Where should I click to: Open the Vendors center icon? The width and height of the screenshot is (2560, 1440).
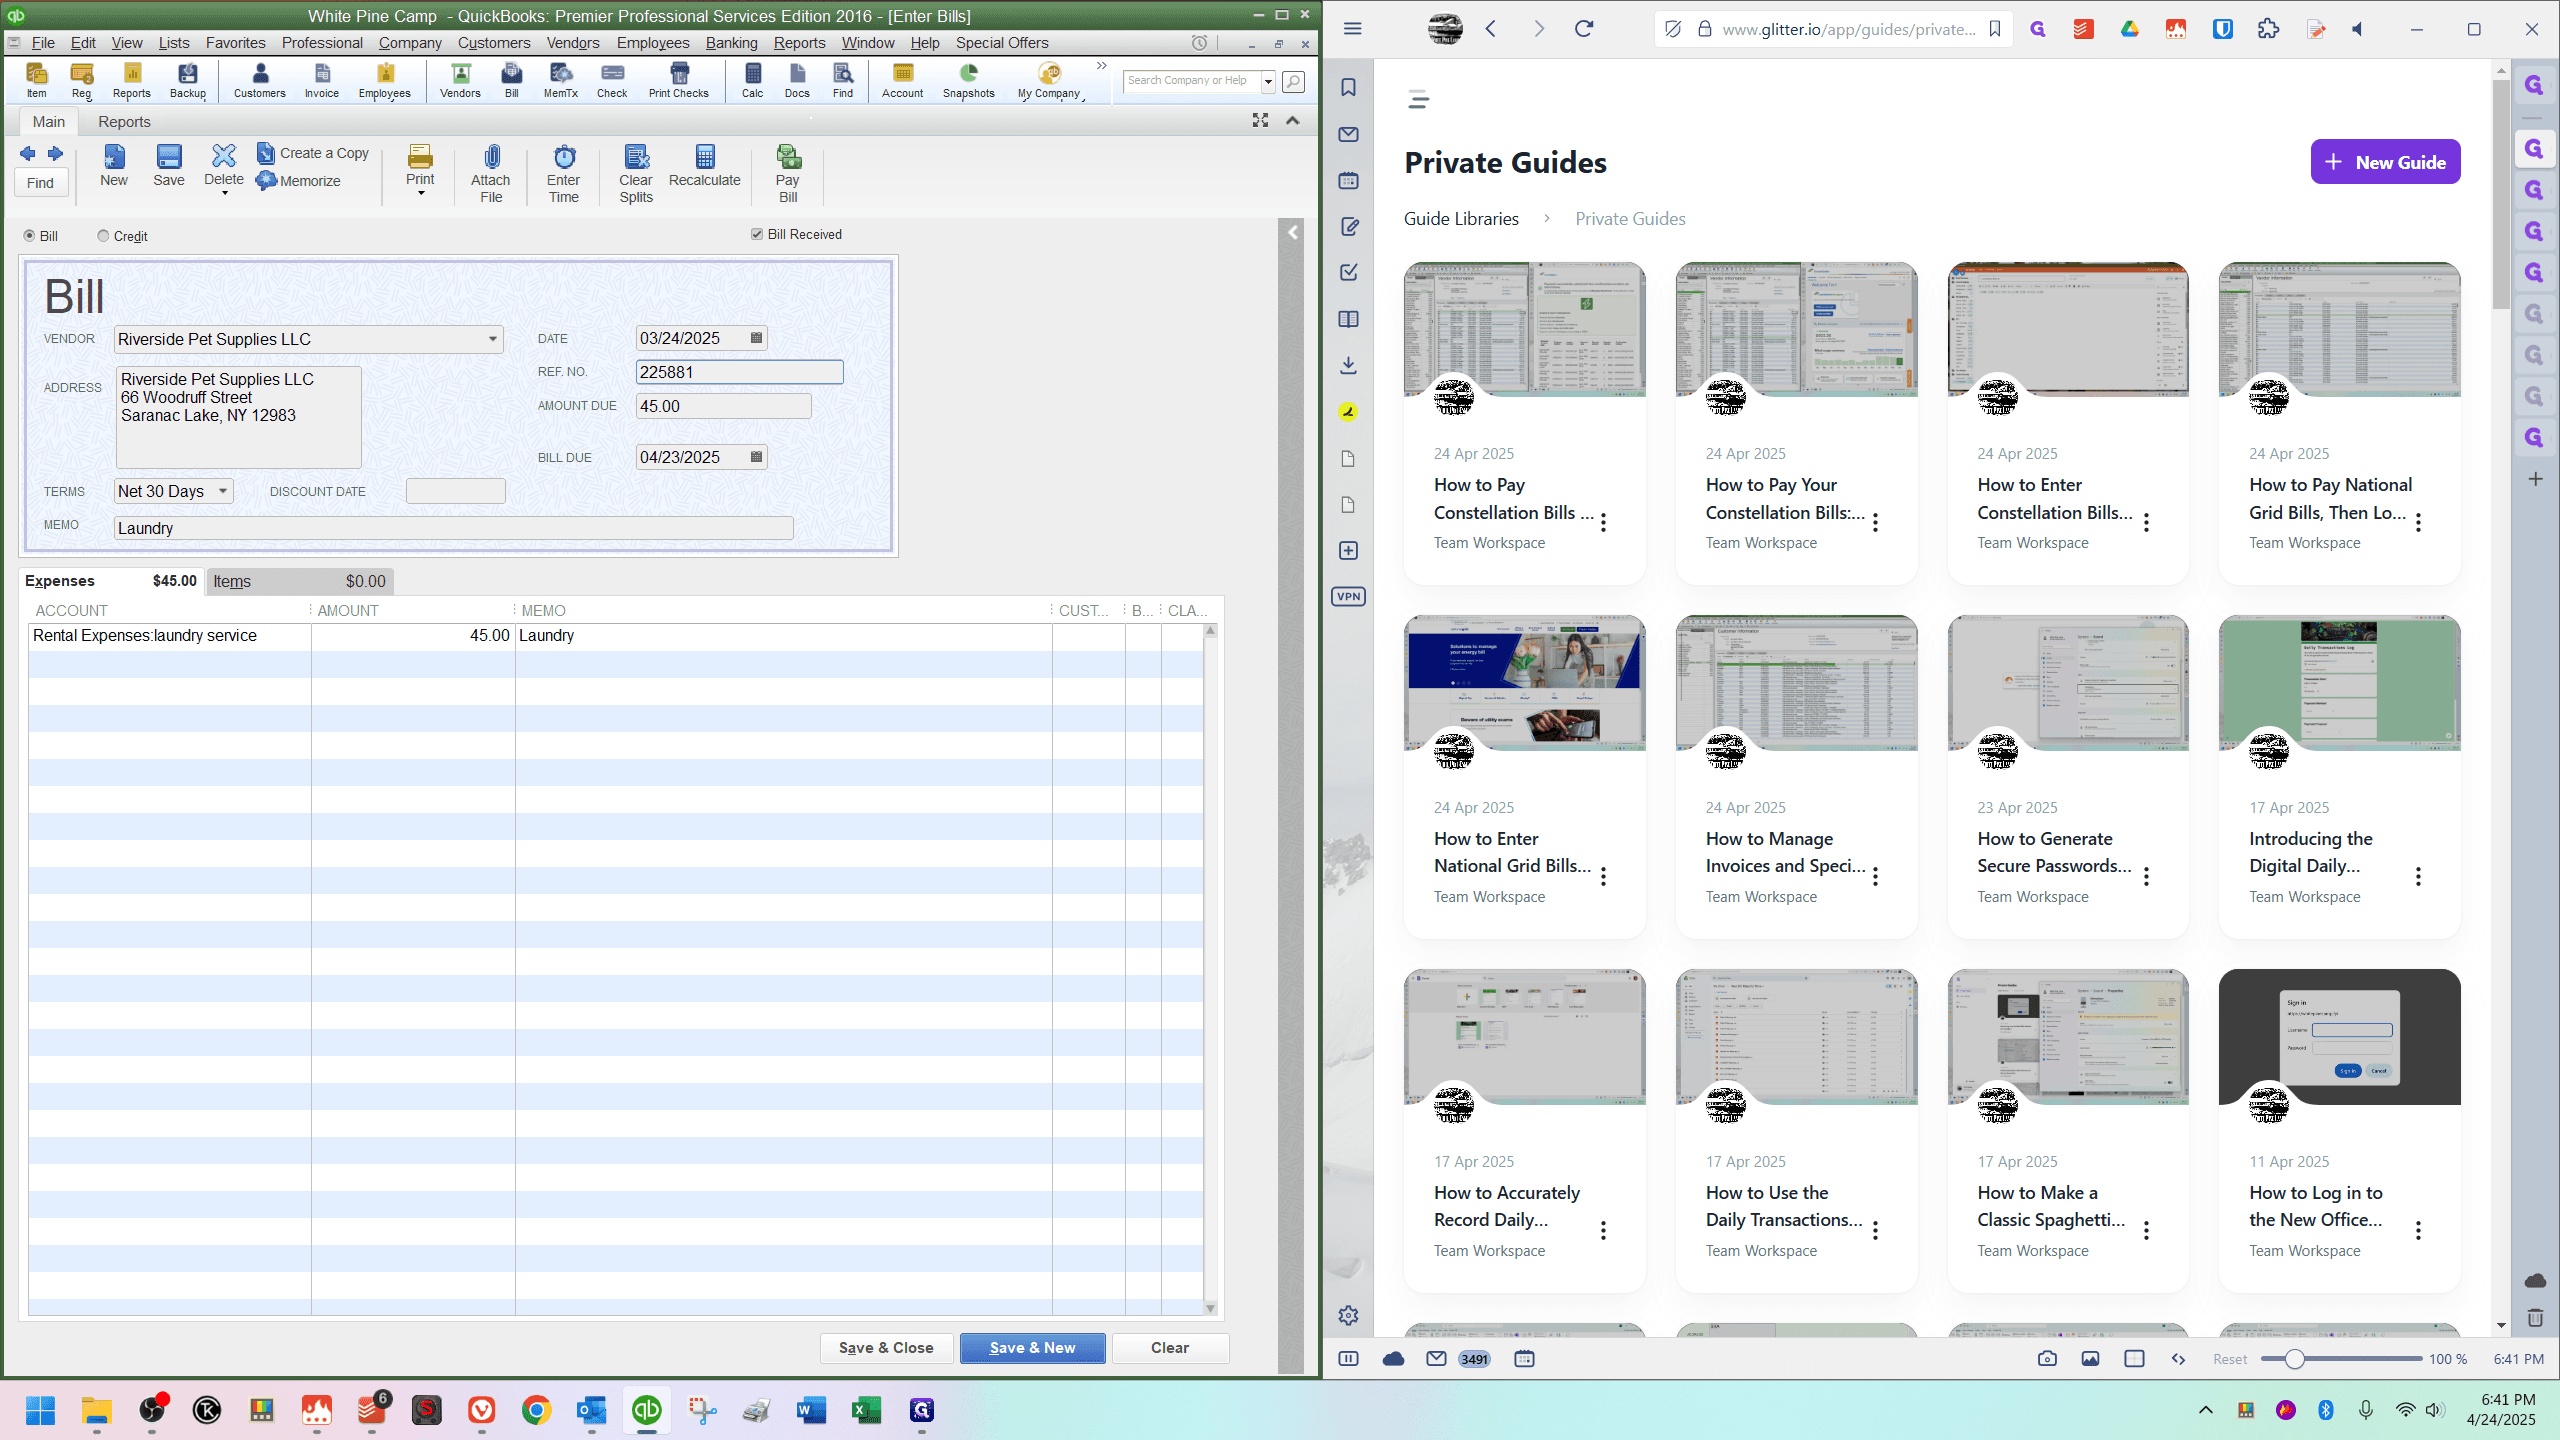point(460,80)
